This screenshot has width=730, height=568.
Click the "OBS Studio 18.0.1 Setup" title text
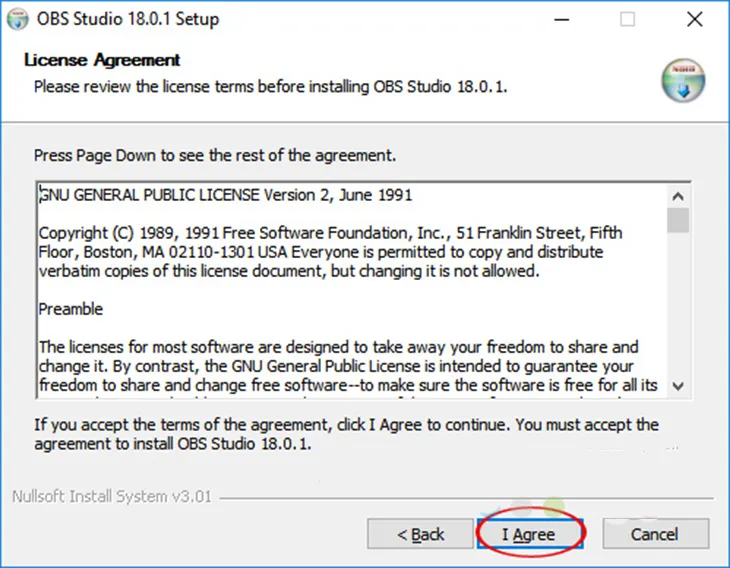point(127,19)
